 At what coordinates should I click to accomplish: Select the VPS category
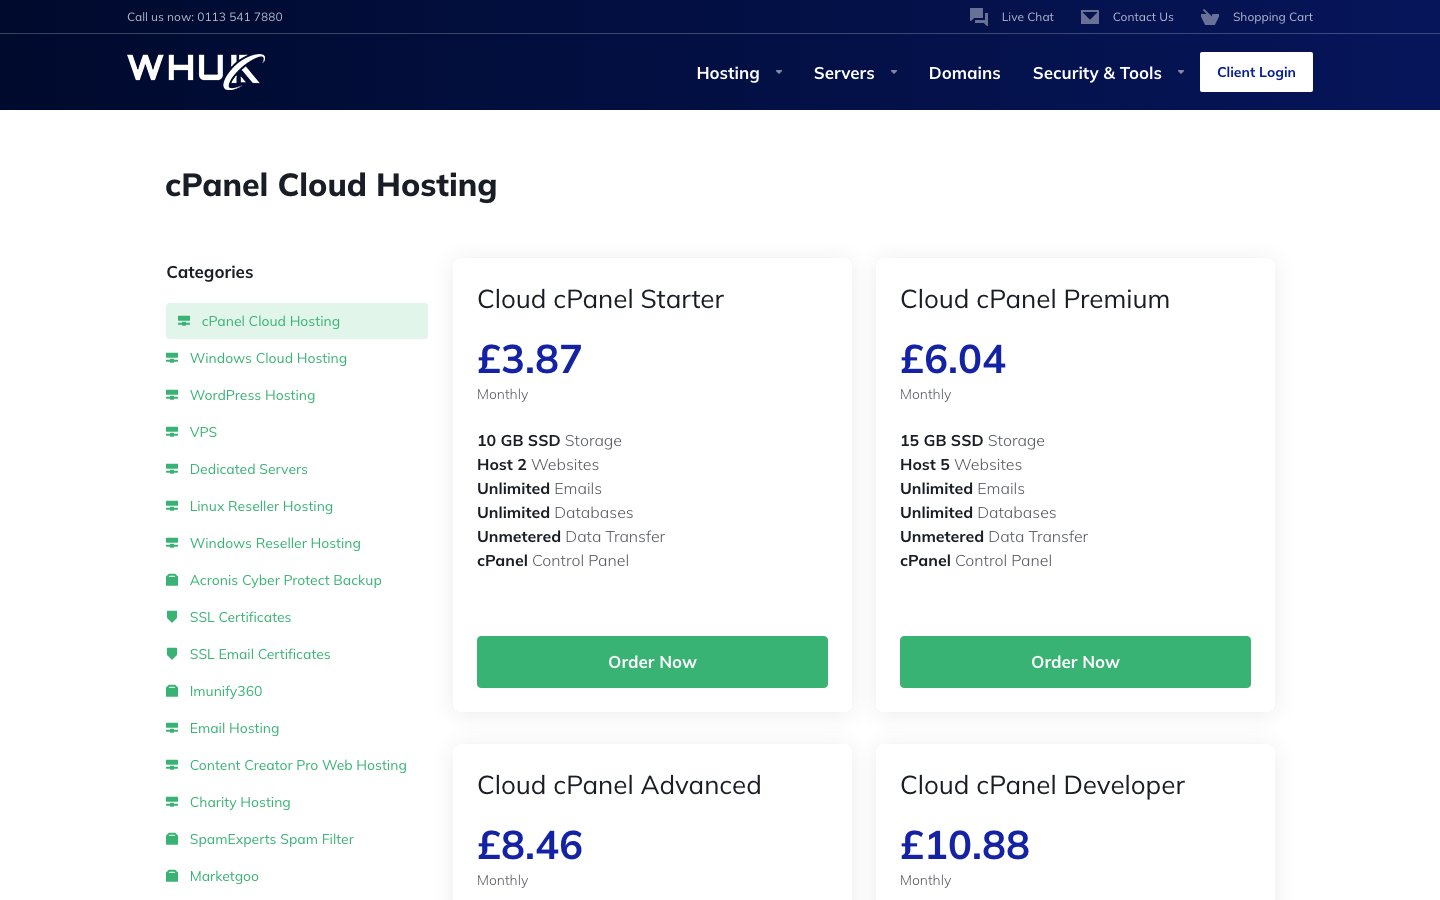203,432
